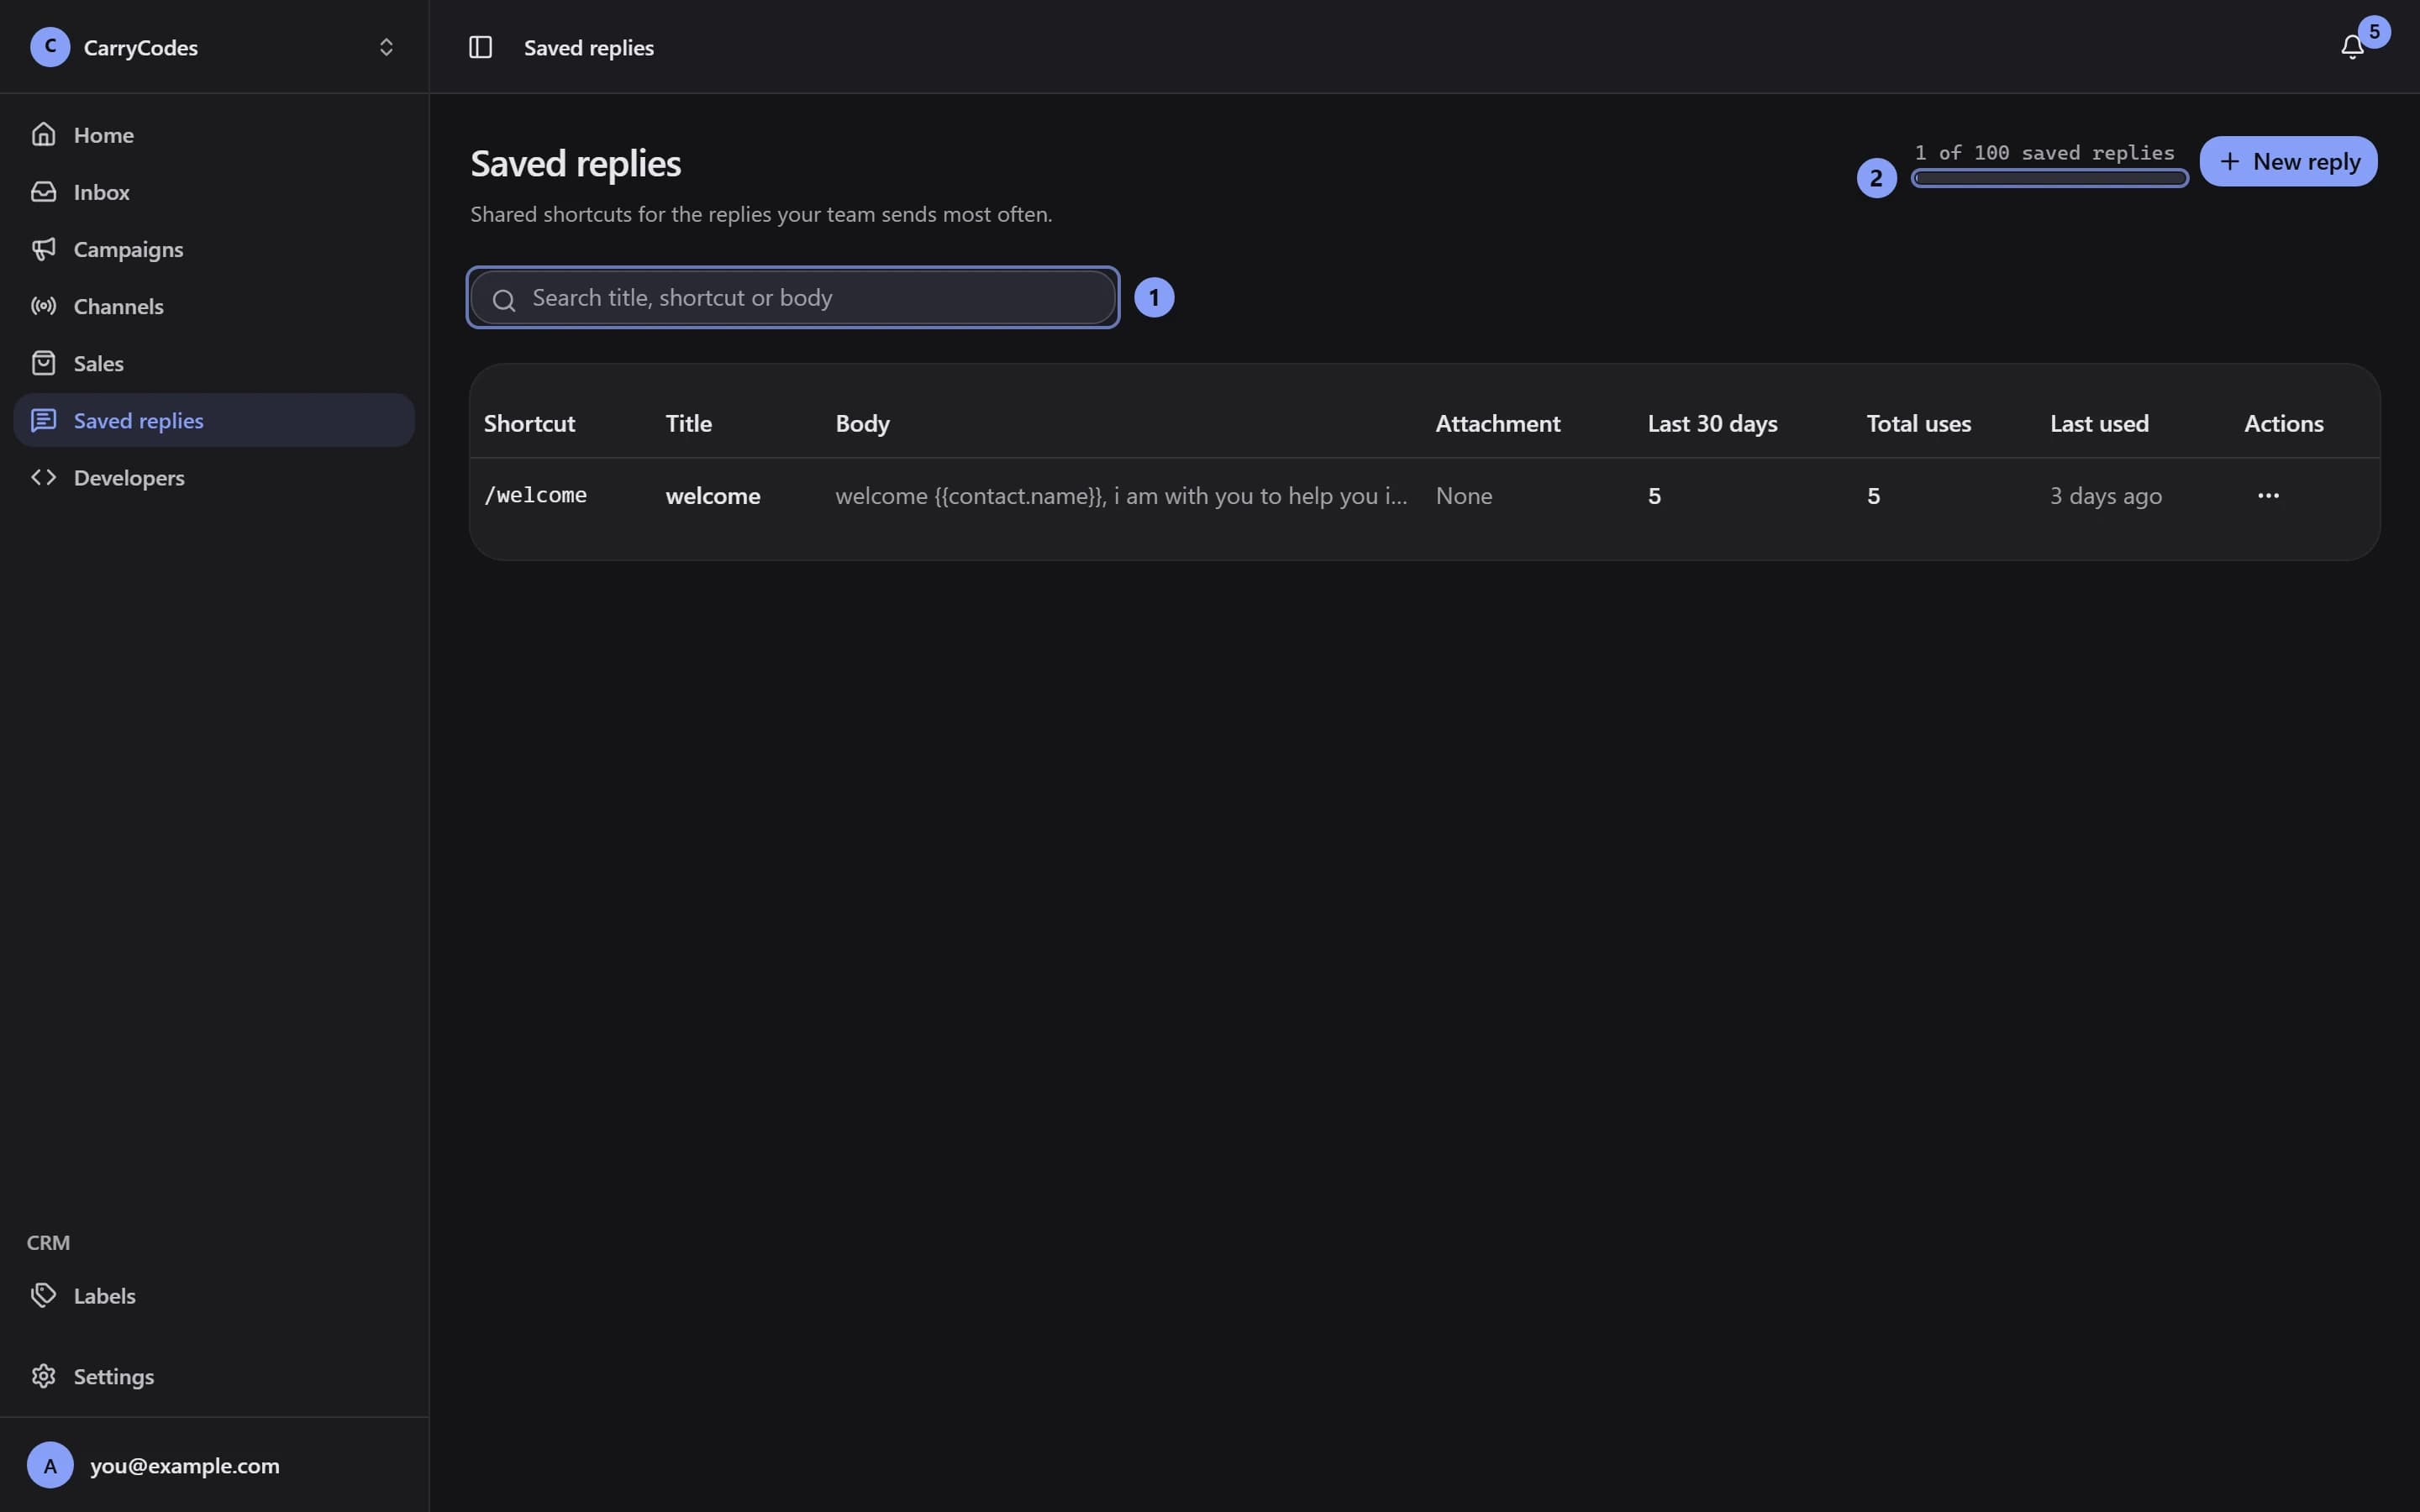Focus the Search title, shortcut or body field
The image size is (2420, 1512).
793,297
